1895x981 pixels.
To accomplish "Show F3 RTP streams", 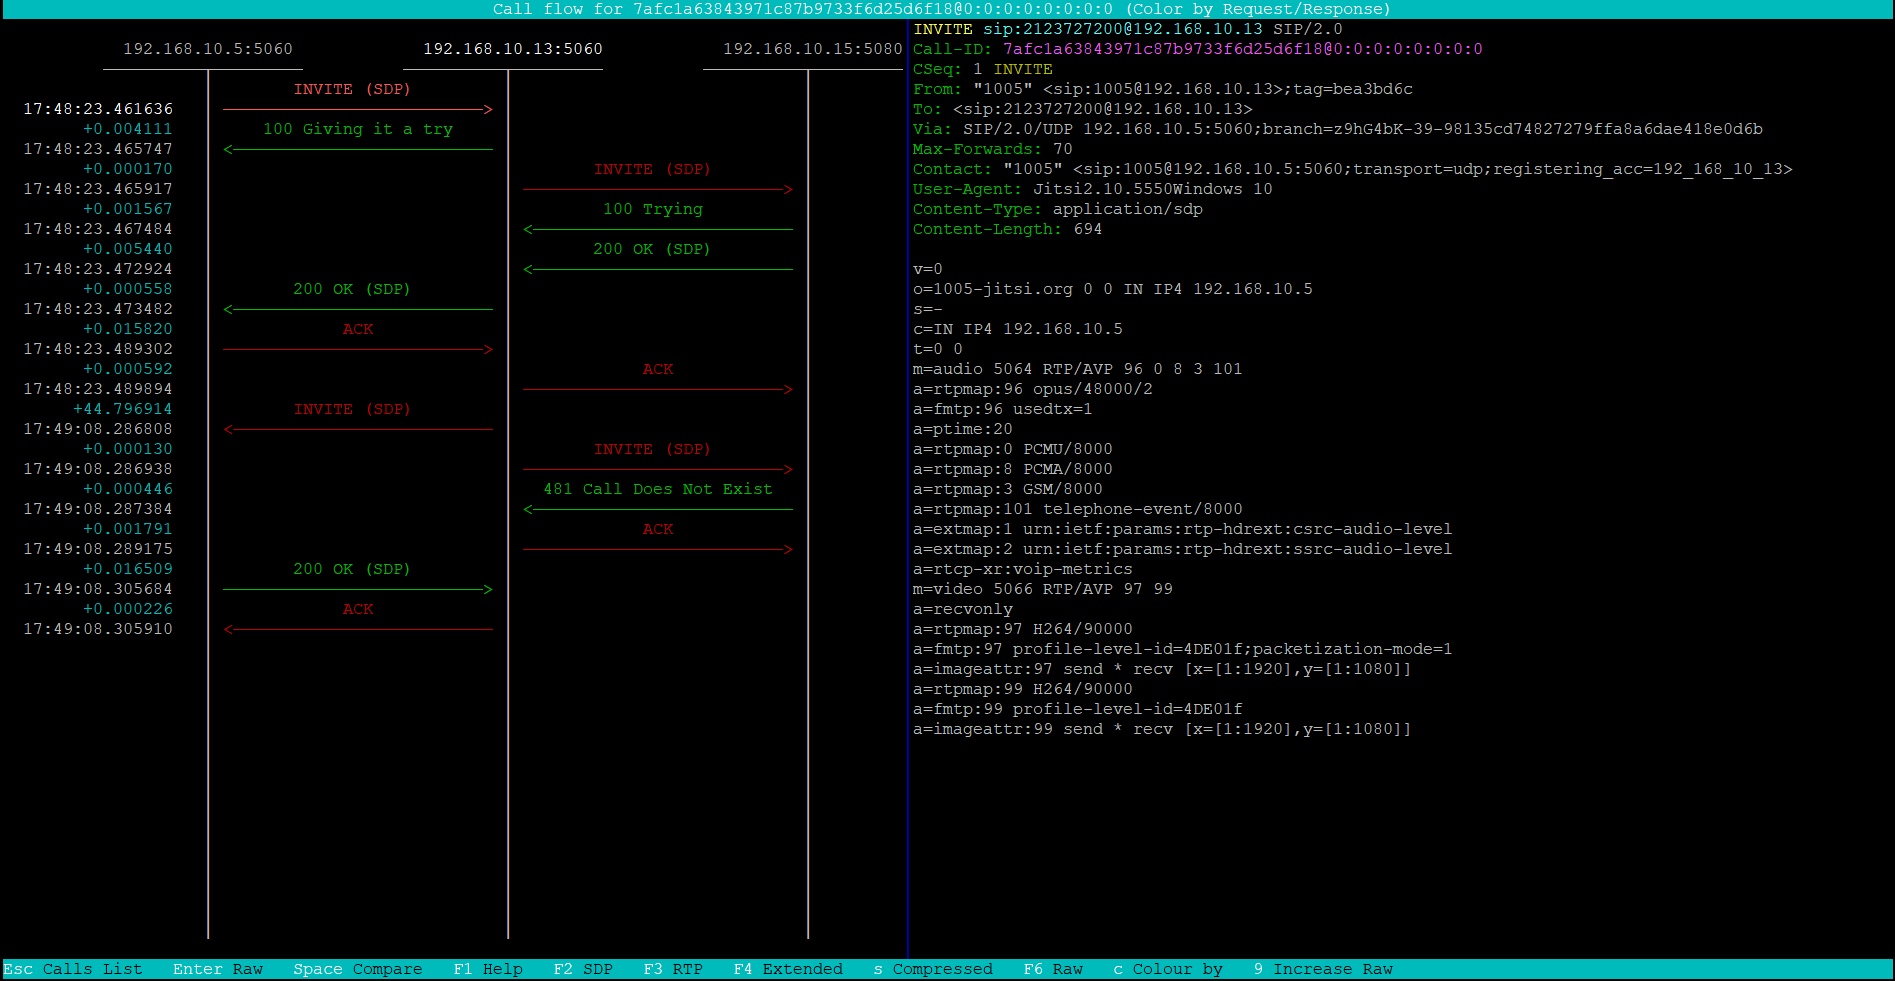I will pyautogui.click(x=673, y=968).
